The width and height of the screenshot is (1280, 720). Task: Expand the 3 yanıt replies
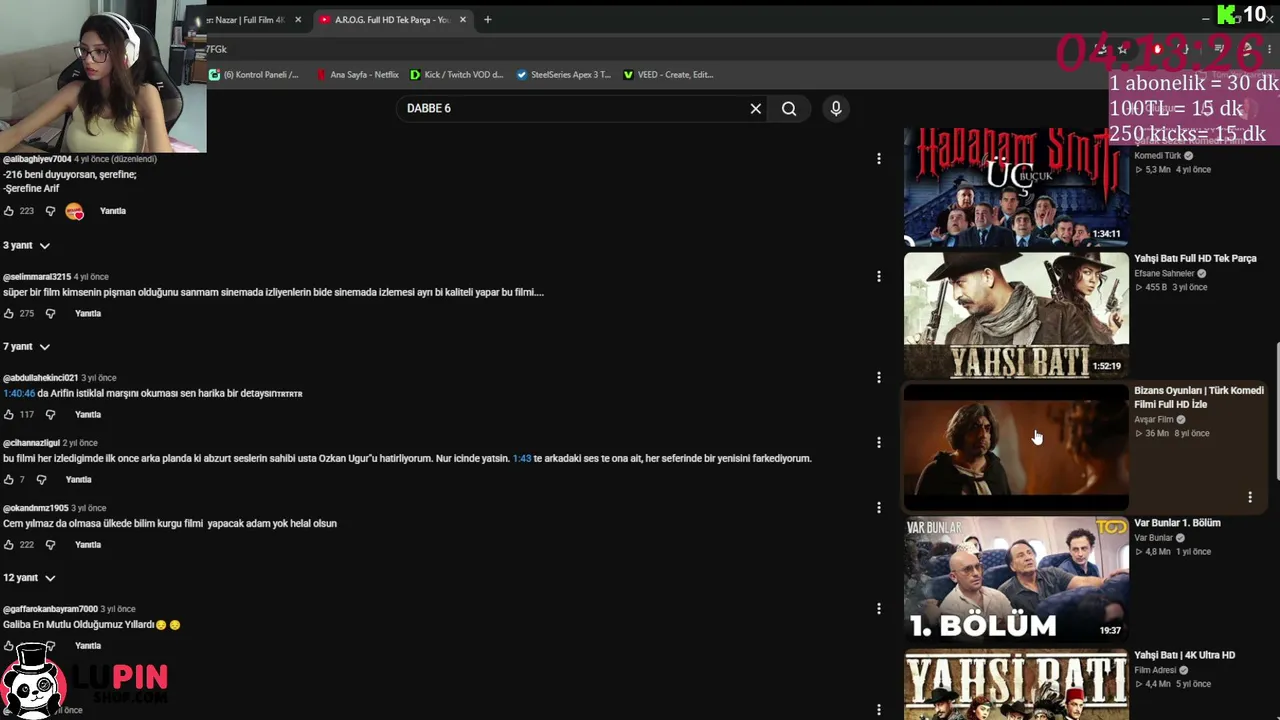click(x=26, y=245)
